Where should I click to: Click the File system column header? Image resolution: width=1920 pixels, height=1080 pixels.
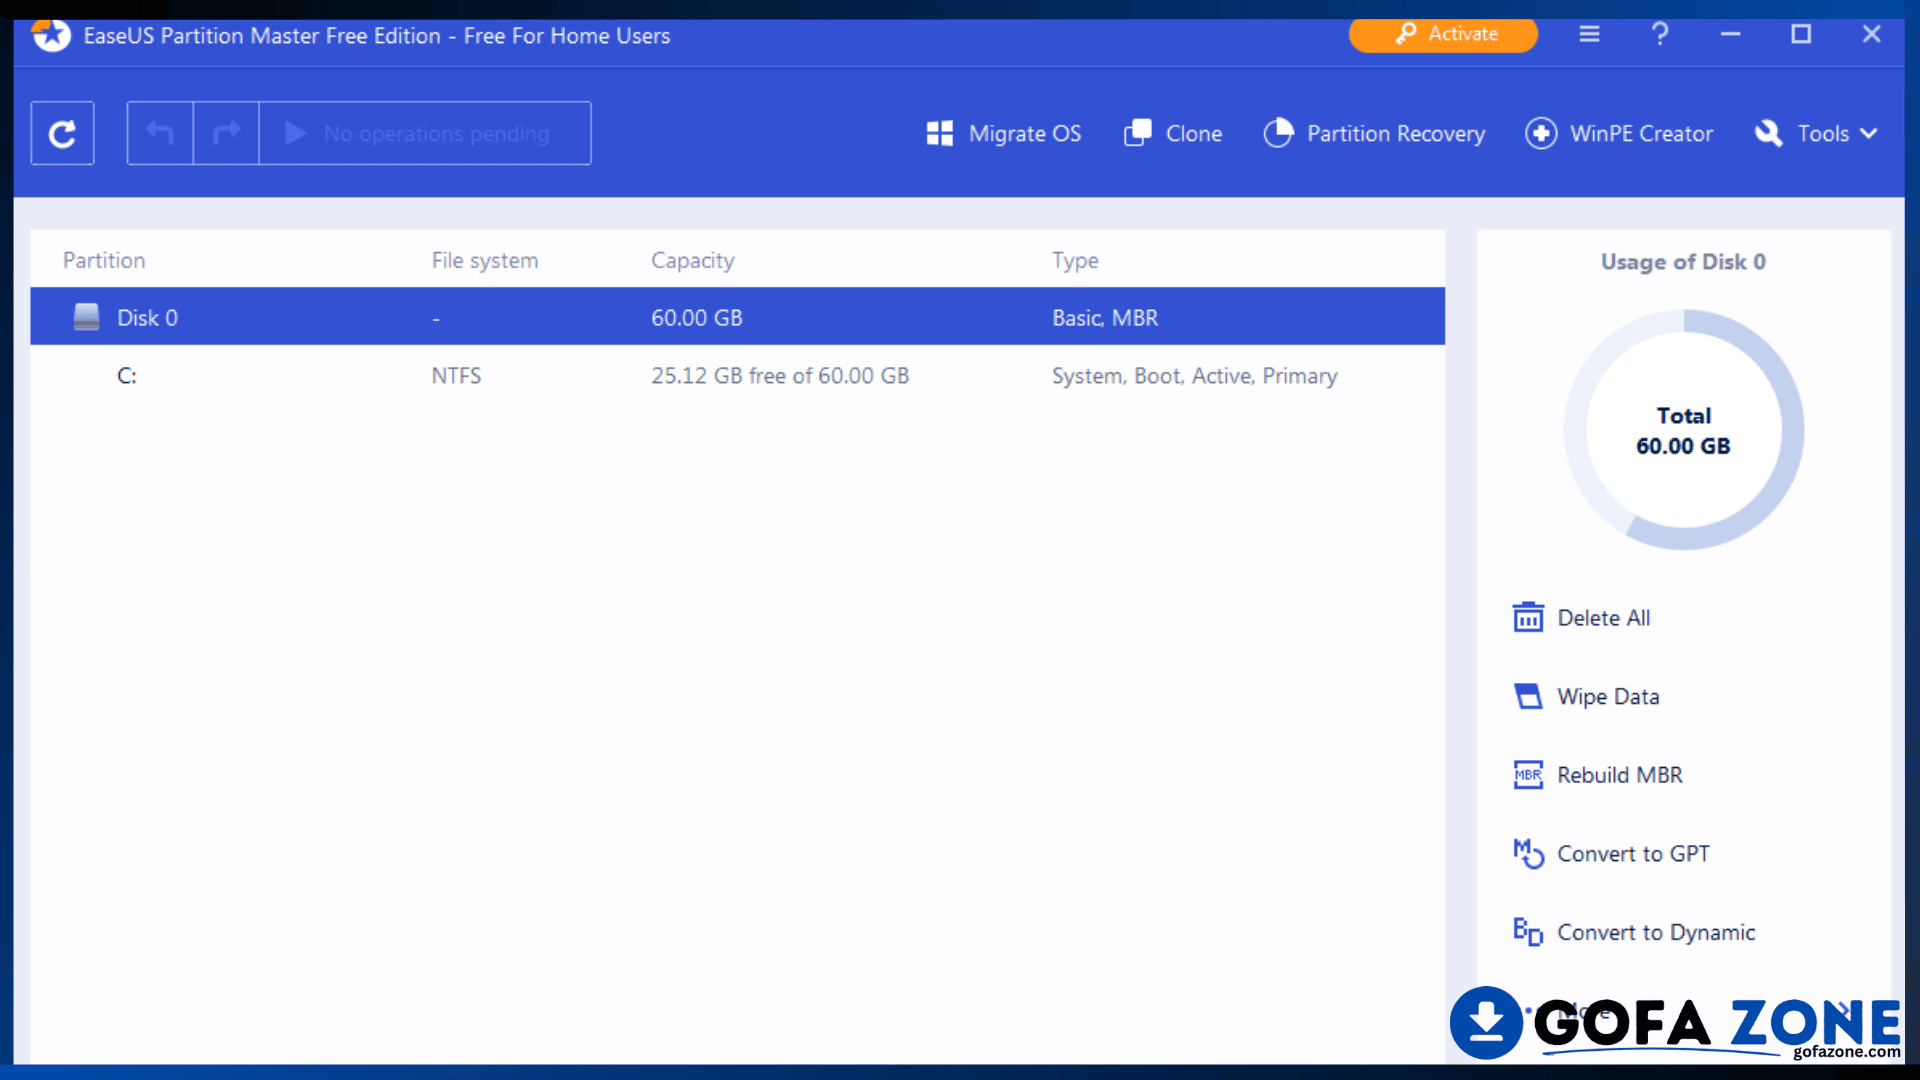485,260
